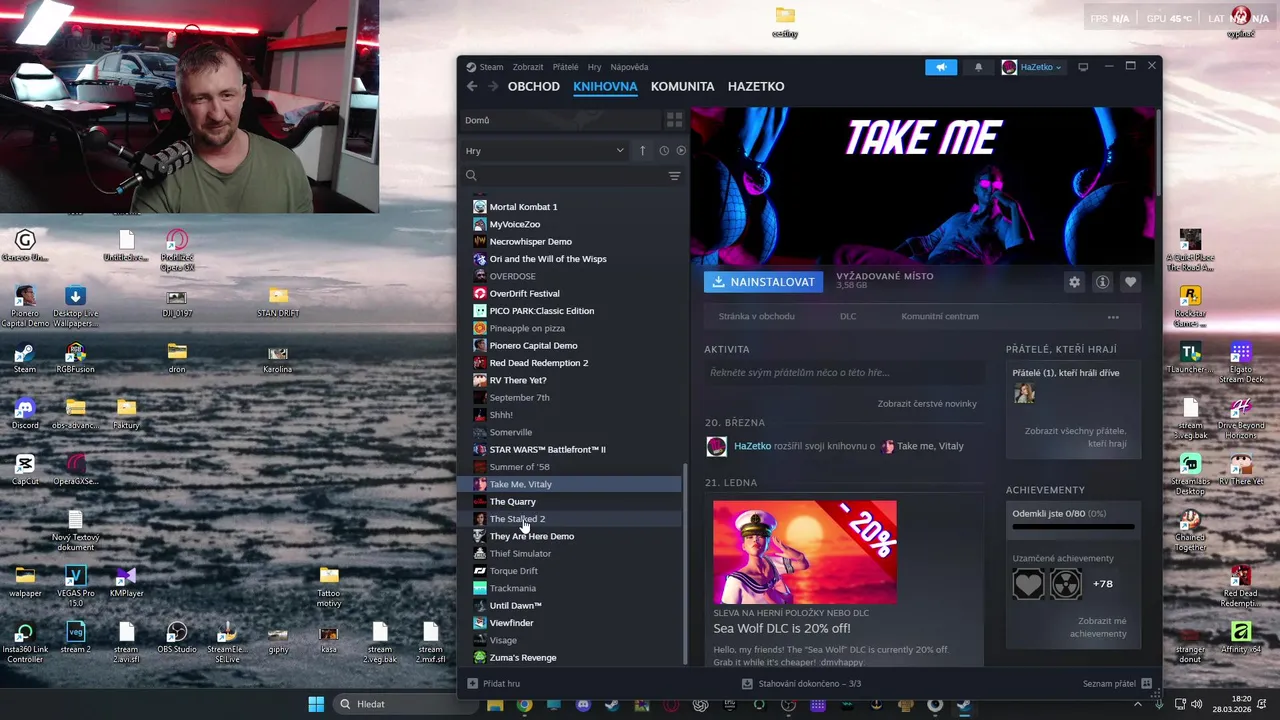
Task: Open the Nápověda menu
Action: click(x=629, y=67)
